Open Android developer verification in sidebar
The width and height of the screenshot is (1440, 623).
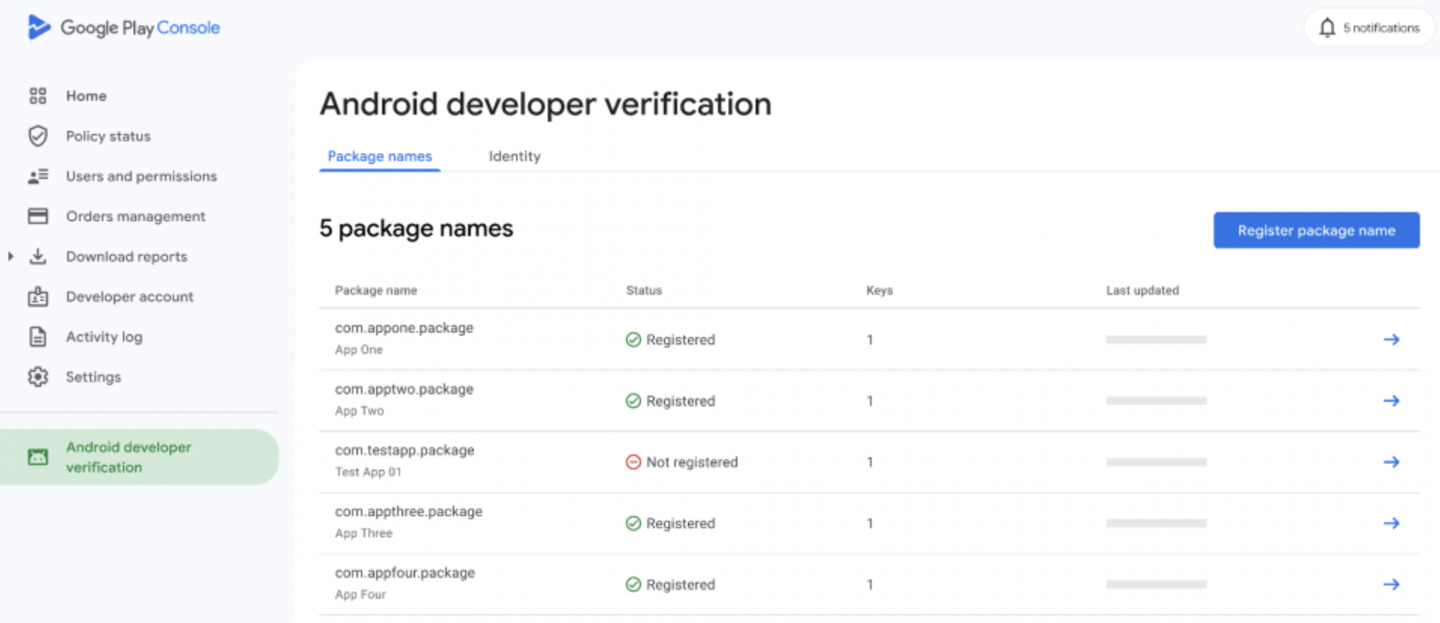point(128,457)
